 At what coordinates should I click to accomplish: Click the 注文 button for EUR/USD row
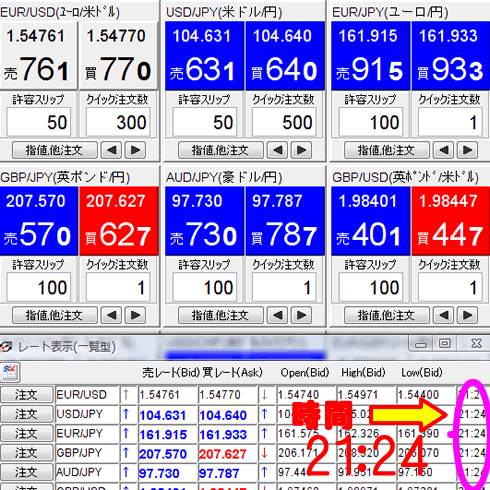click(27, 395)
